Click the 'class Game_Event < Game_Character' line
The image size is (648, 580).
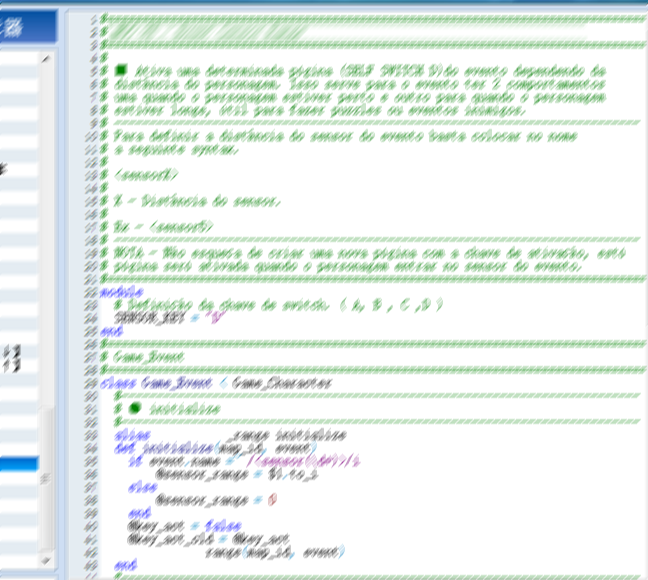(216, 384)
